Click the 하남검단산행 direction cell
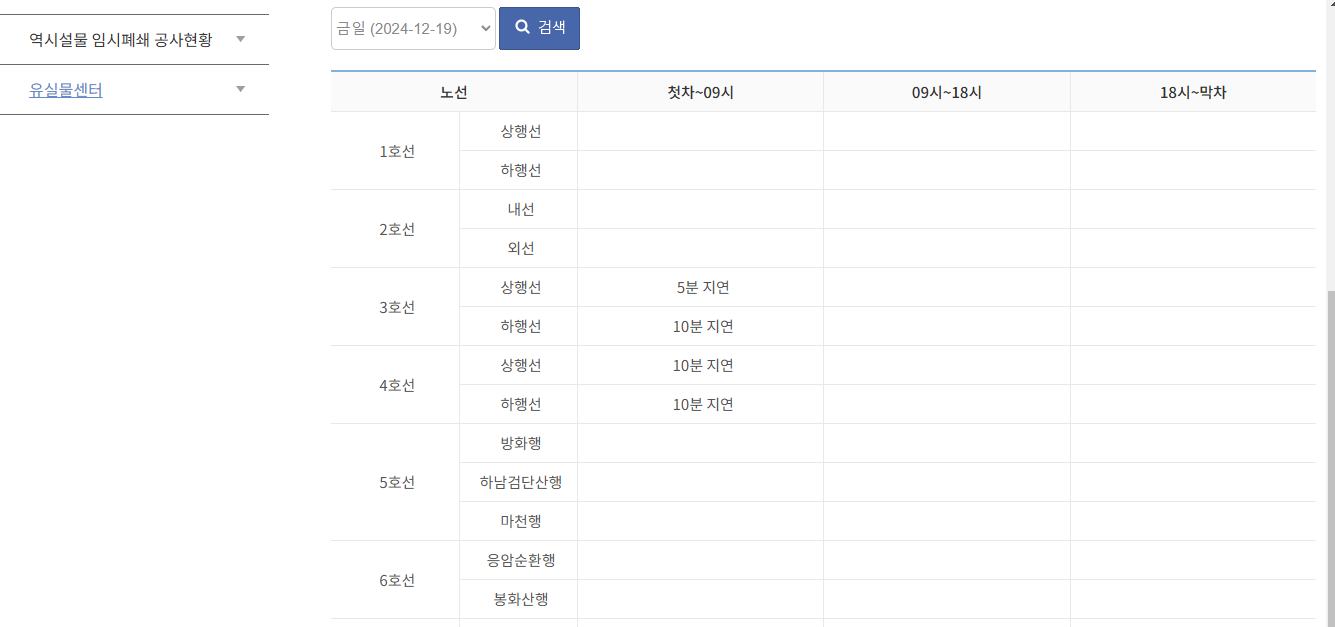1335x627 pixels. click(x=520, y=482)
